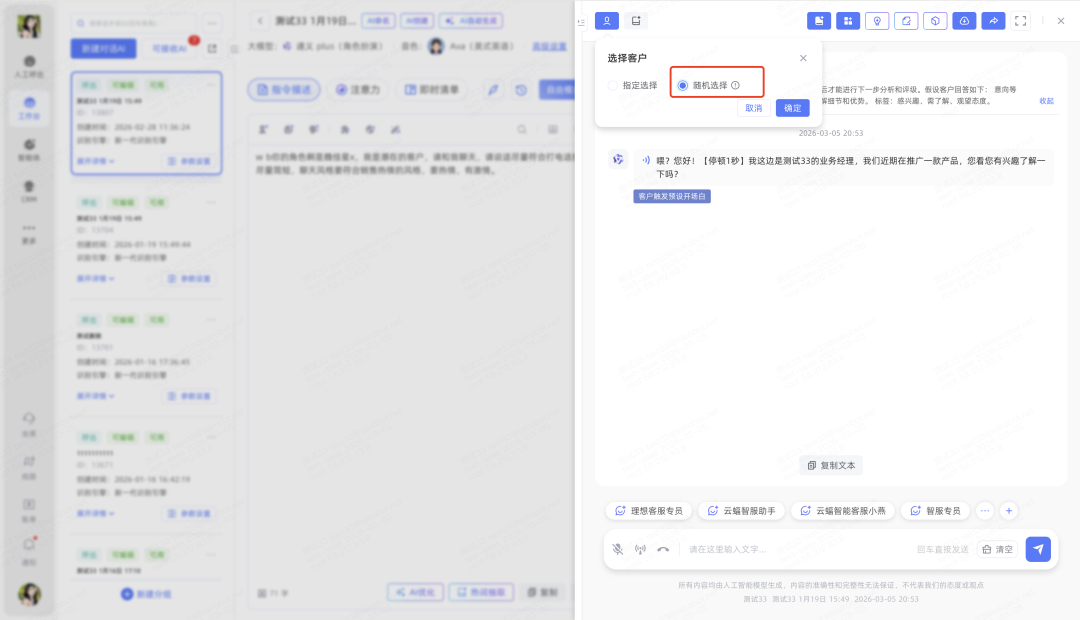Choose the 理想客服专员 agent chip

[x=647, y=510]
